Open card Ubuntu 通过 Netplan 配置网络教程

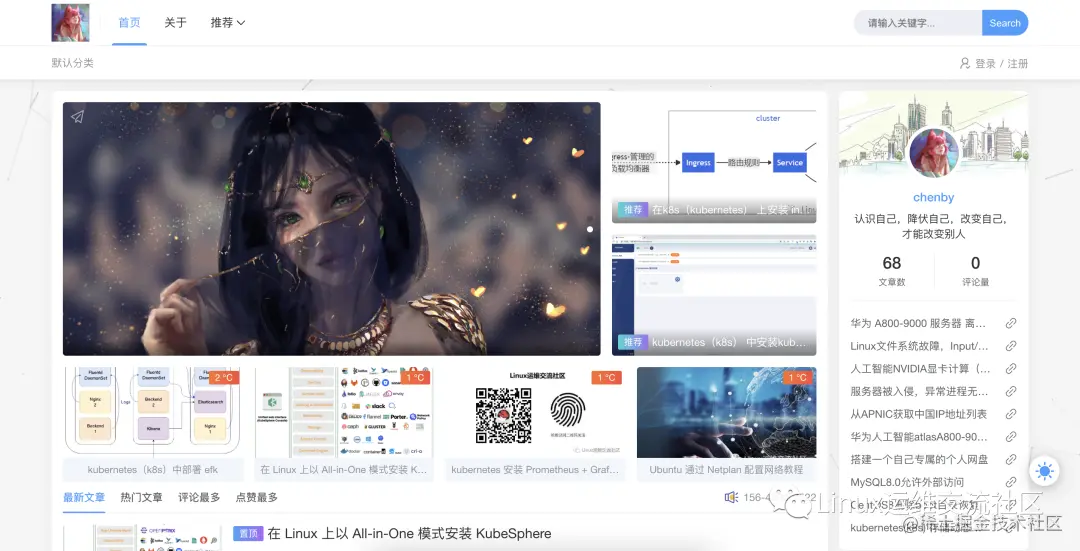(727, 424)
